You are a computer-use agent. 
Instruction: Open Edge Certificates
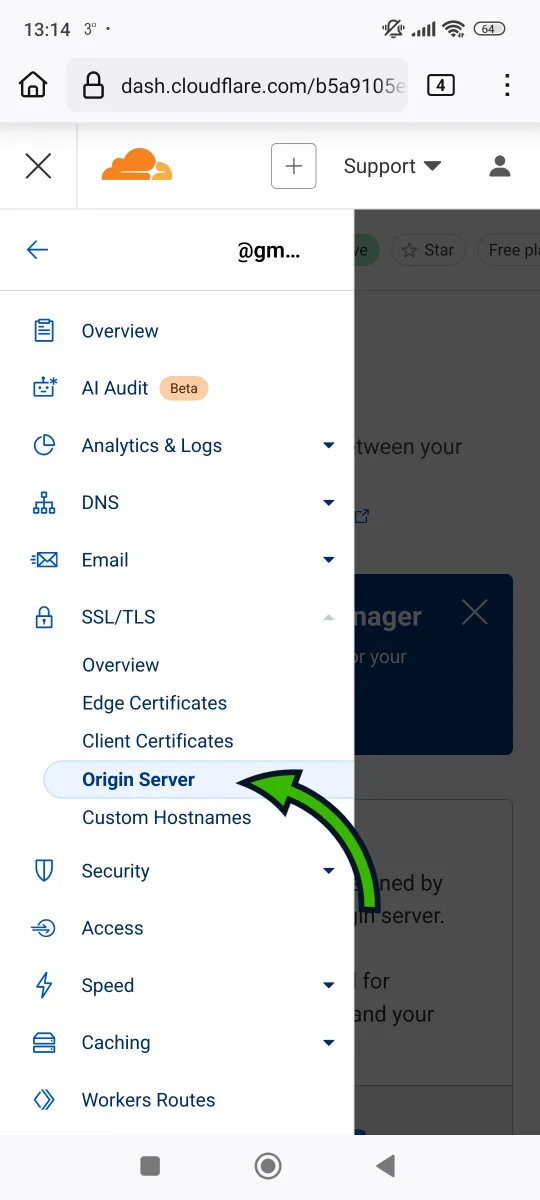(155, 703)
